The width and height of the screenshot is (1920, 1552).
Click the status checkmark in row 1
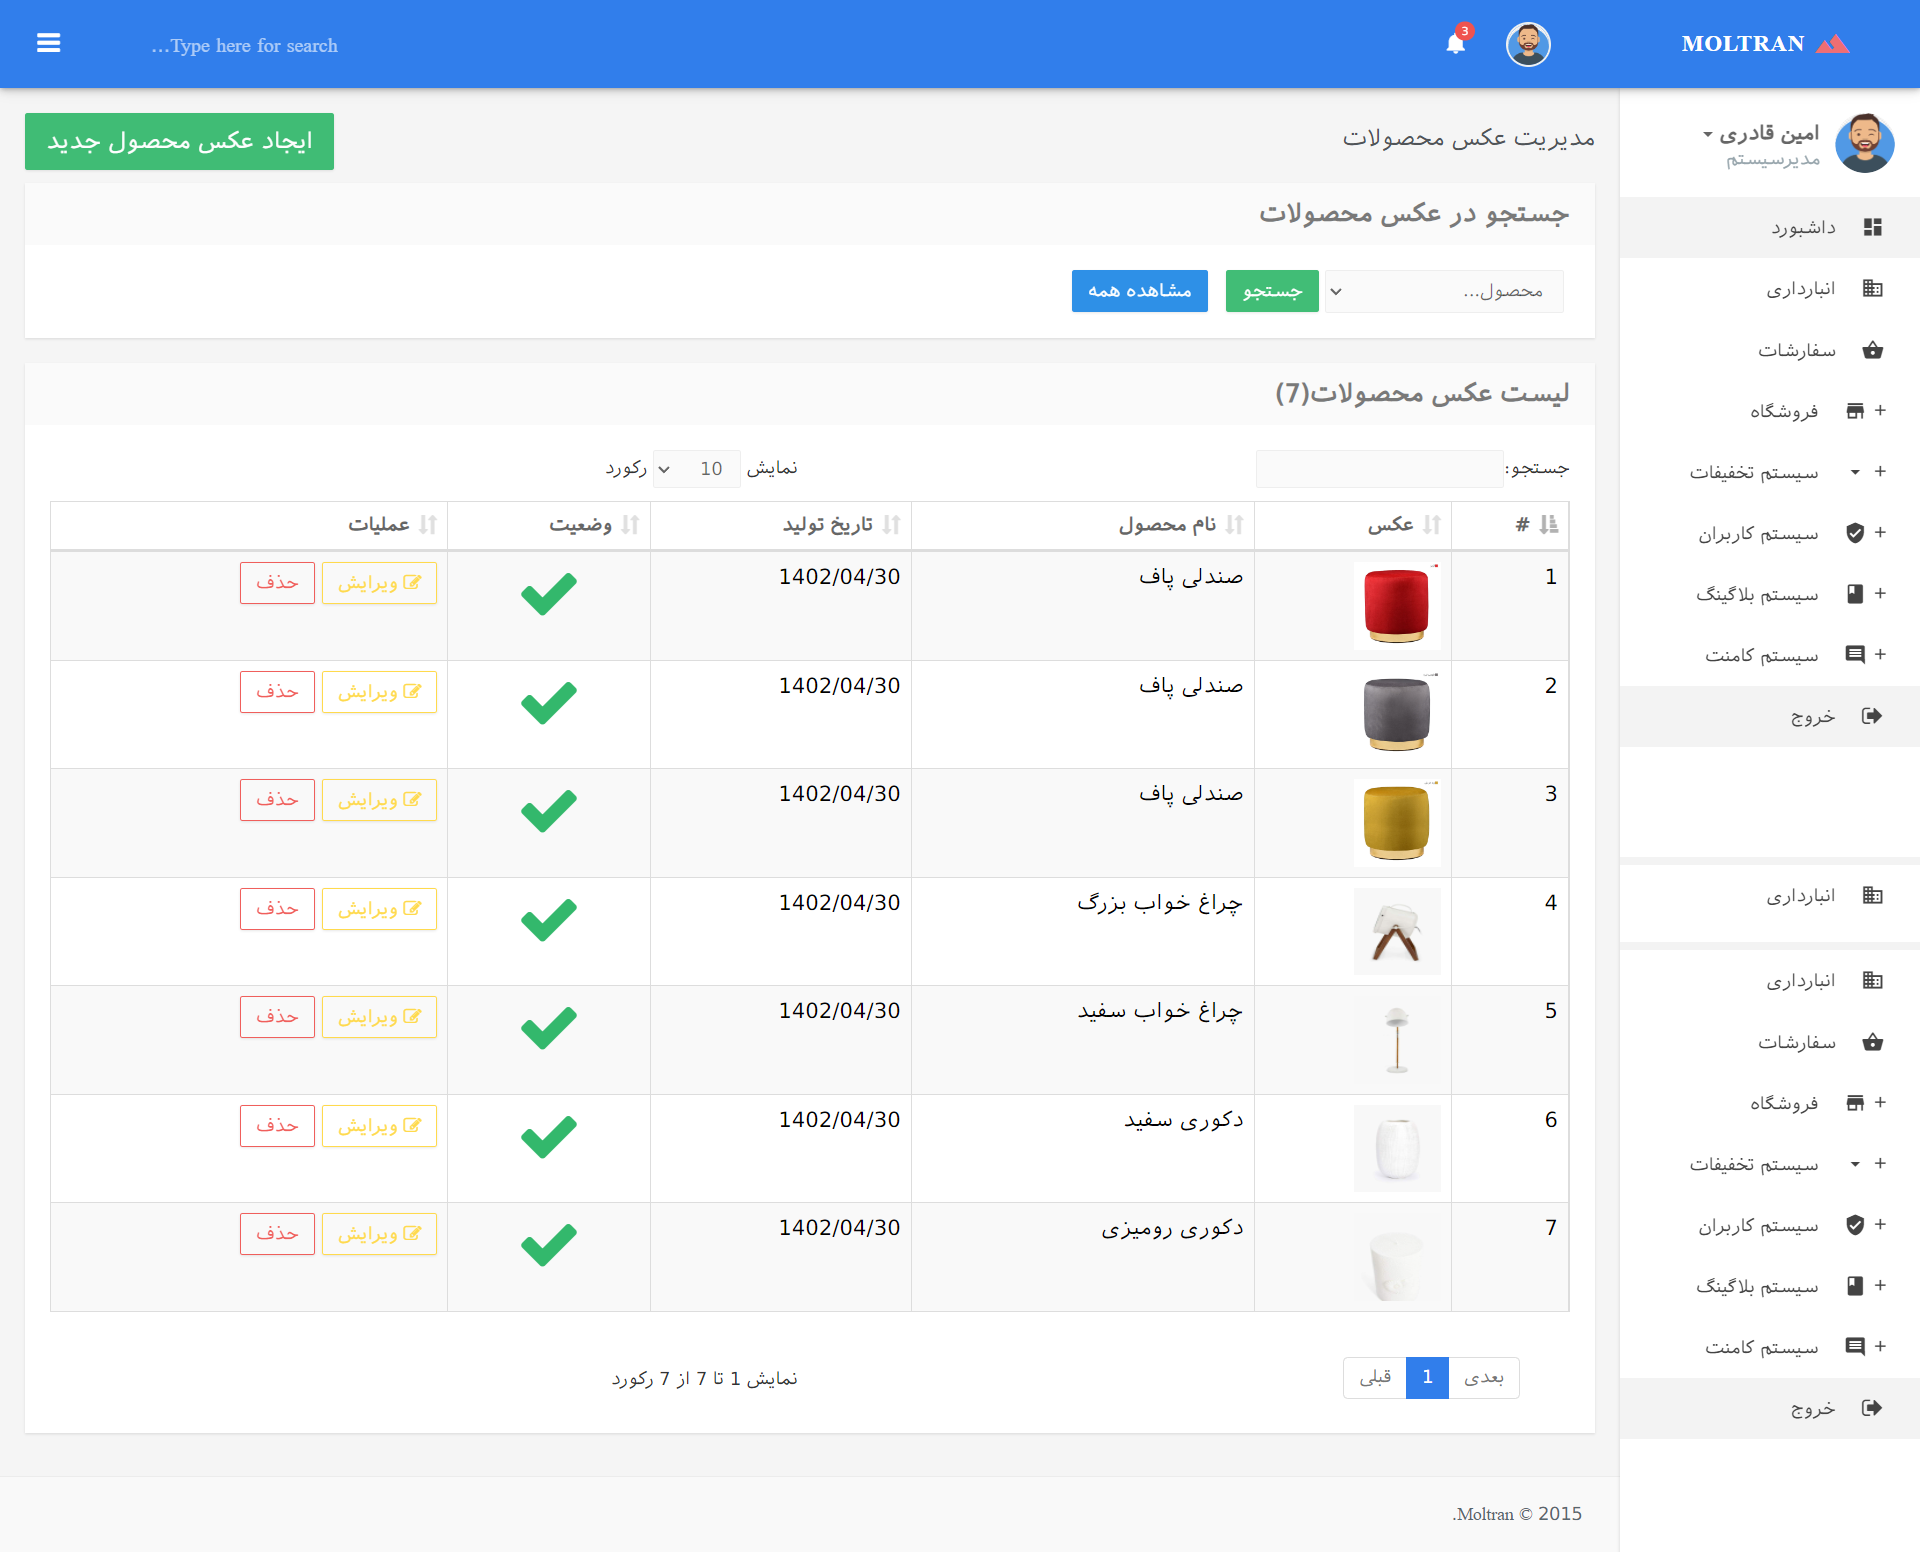click(548, 594)
